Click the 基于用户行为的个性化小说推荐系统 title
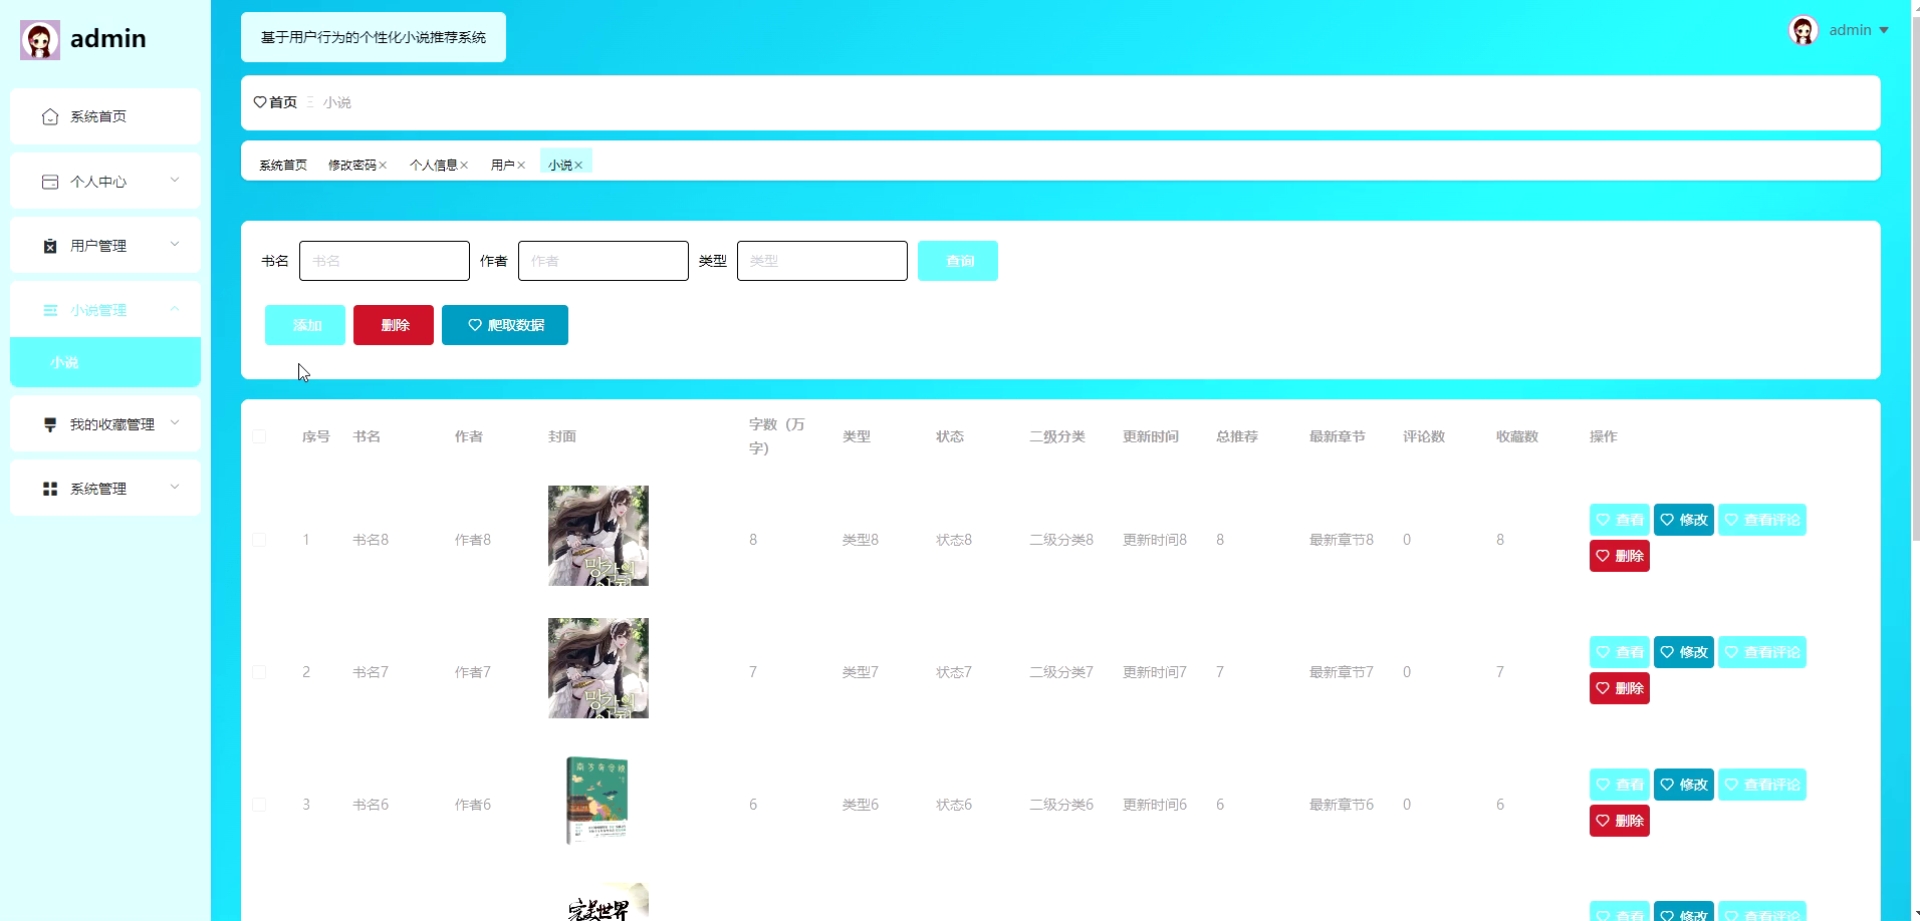 tap(373, 37)
